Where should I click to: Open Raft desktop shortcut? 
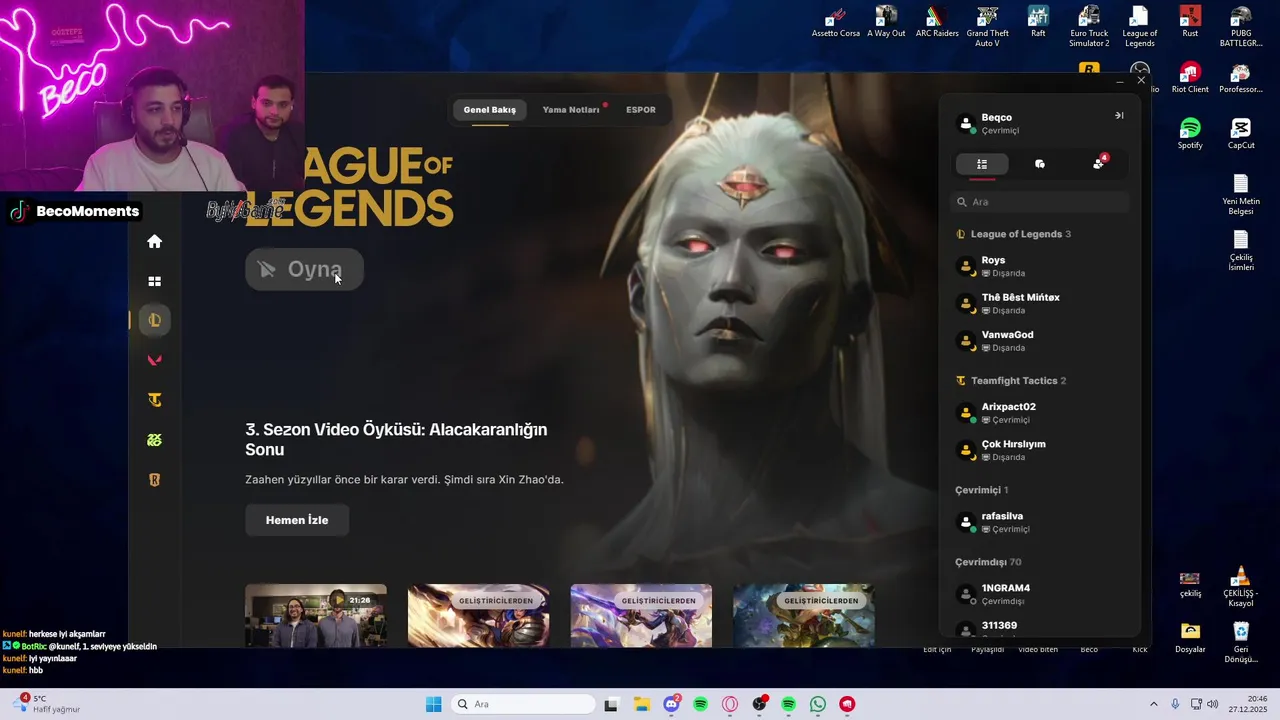pos(1038,23)
